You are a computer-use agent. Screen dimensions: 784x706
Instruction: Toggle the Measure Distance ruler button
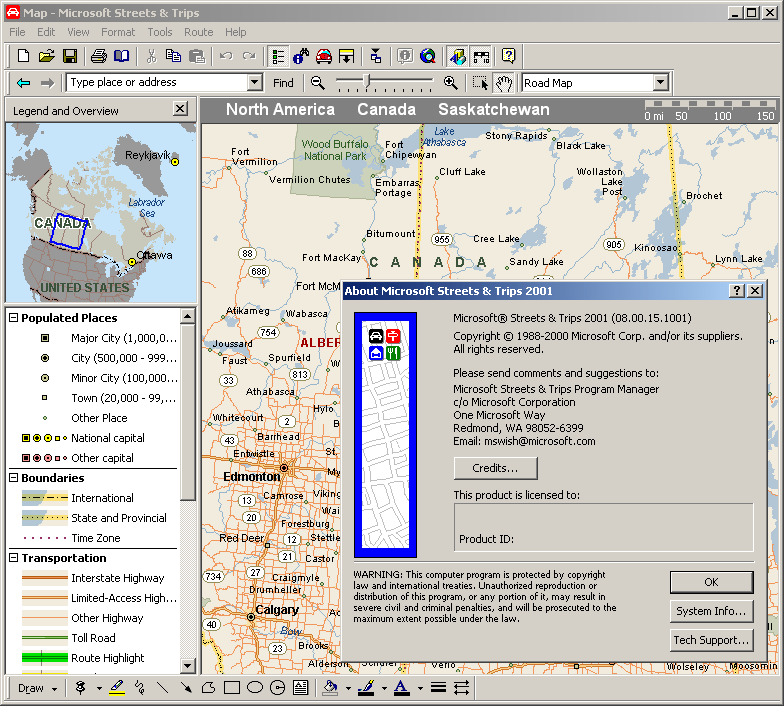click(x=481, y=56)
